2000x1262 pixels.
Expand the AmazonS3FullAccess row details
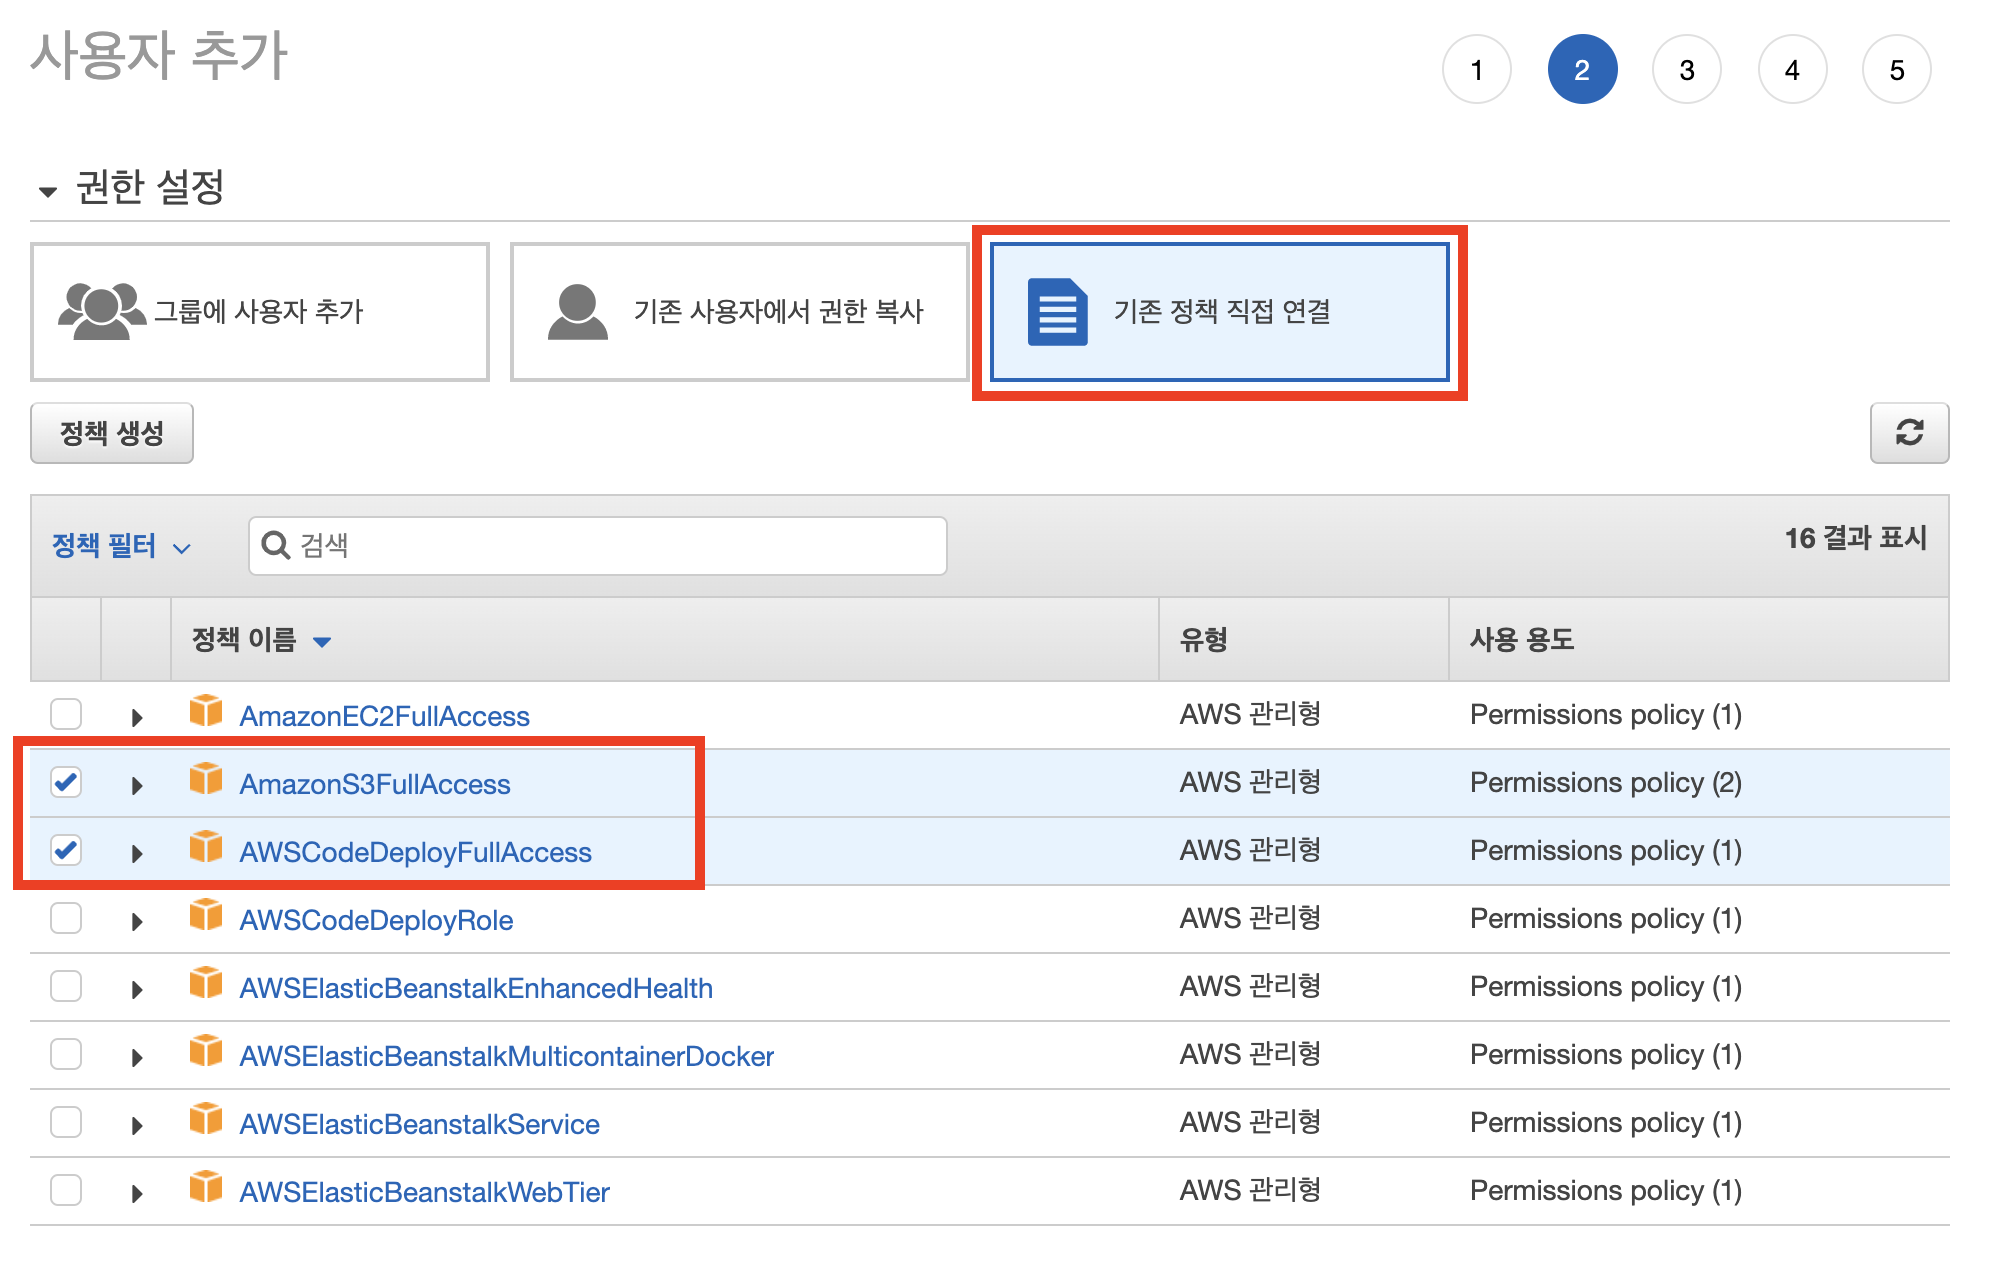(137, 785)
